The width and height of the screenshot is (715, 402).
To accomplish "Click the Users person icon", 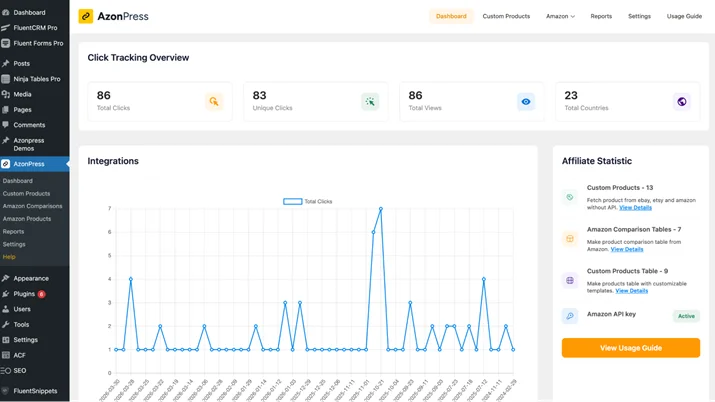I will pyautogui.click(x=5, y=309).
